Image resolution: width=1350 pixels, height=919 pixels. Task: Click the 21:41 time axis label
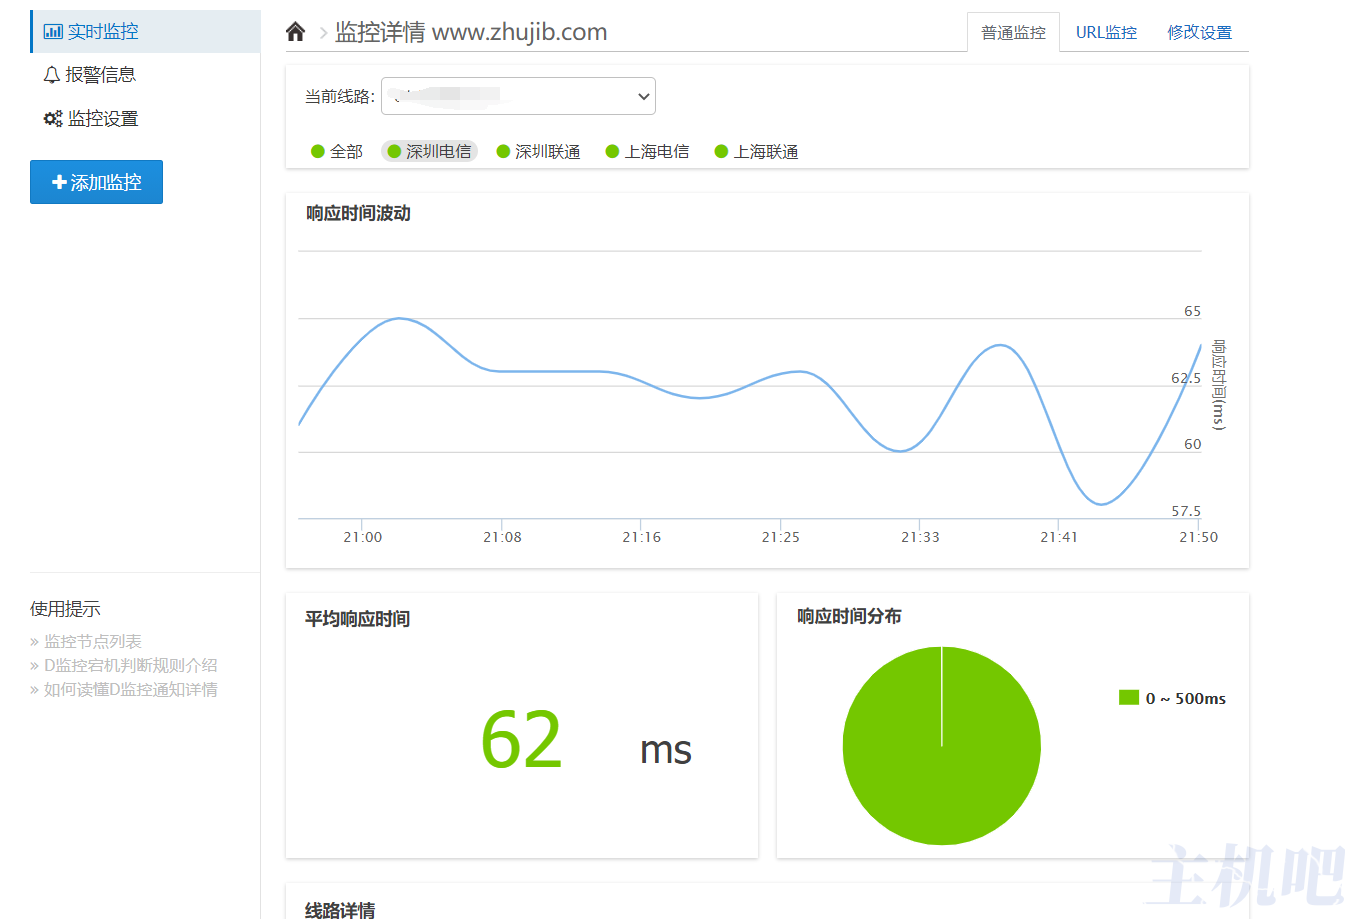[1059, 537]
